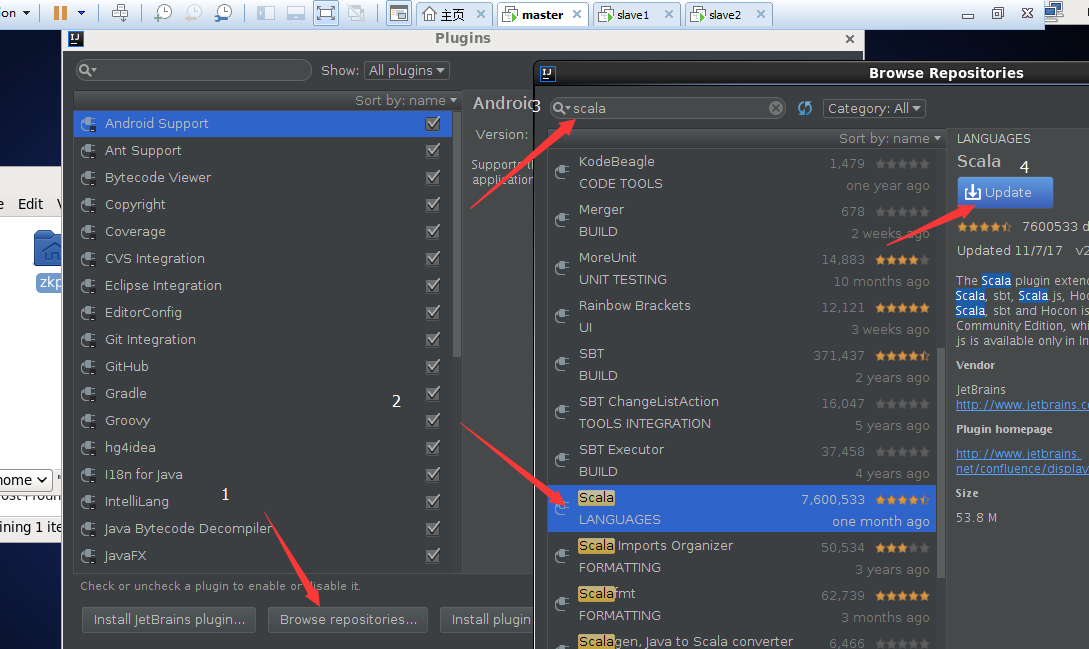Uncheck the Ant Support plugin checkbox
The height and width of the screenshot is (649, 1089).
[433, 150]
